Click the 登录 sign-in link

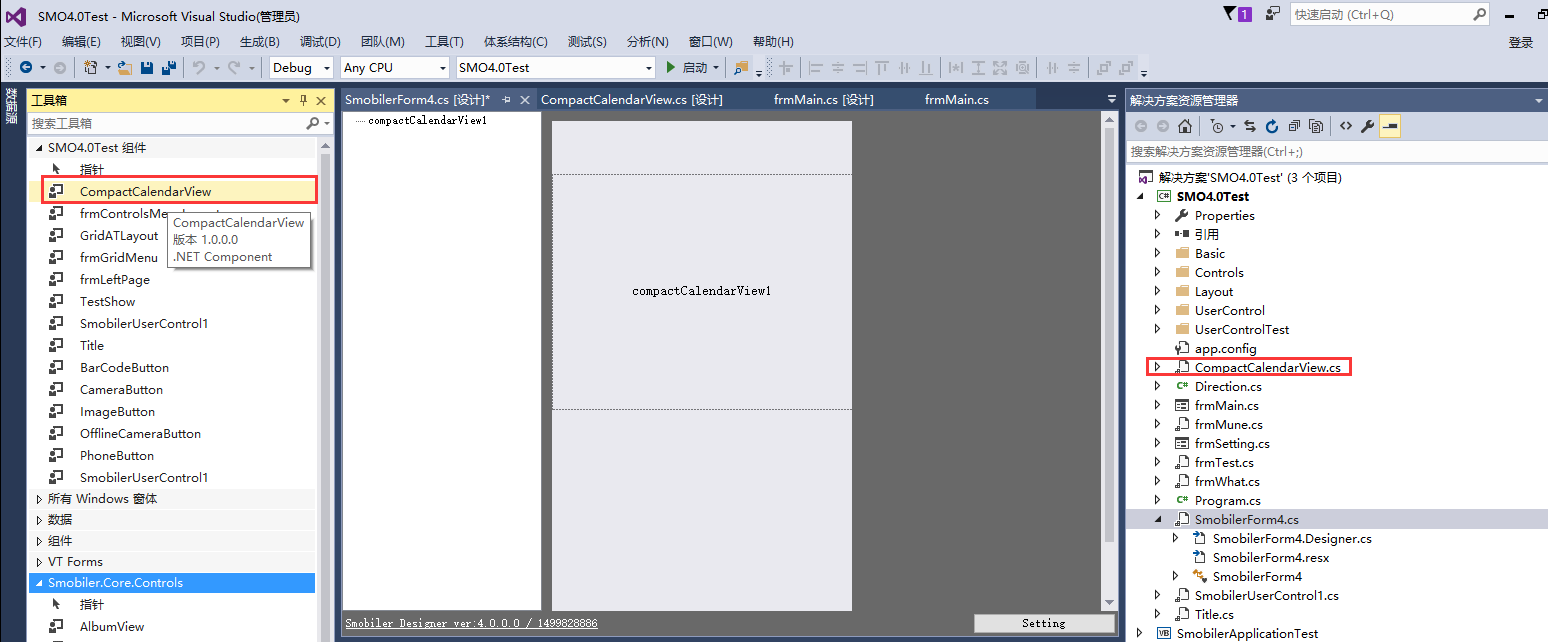[x=1521, y=42]
